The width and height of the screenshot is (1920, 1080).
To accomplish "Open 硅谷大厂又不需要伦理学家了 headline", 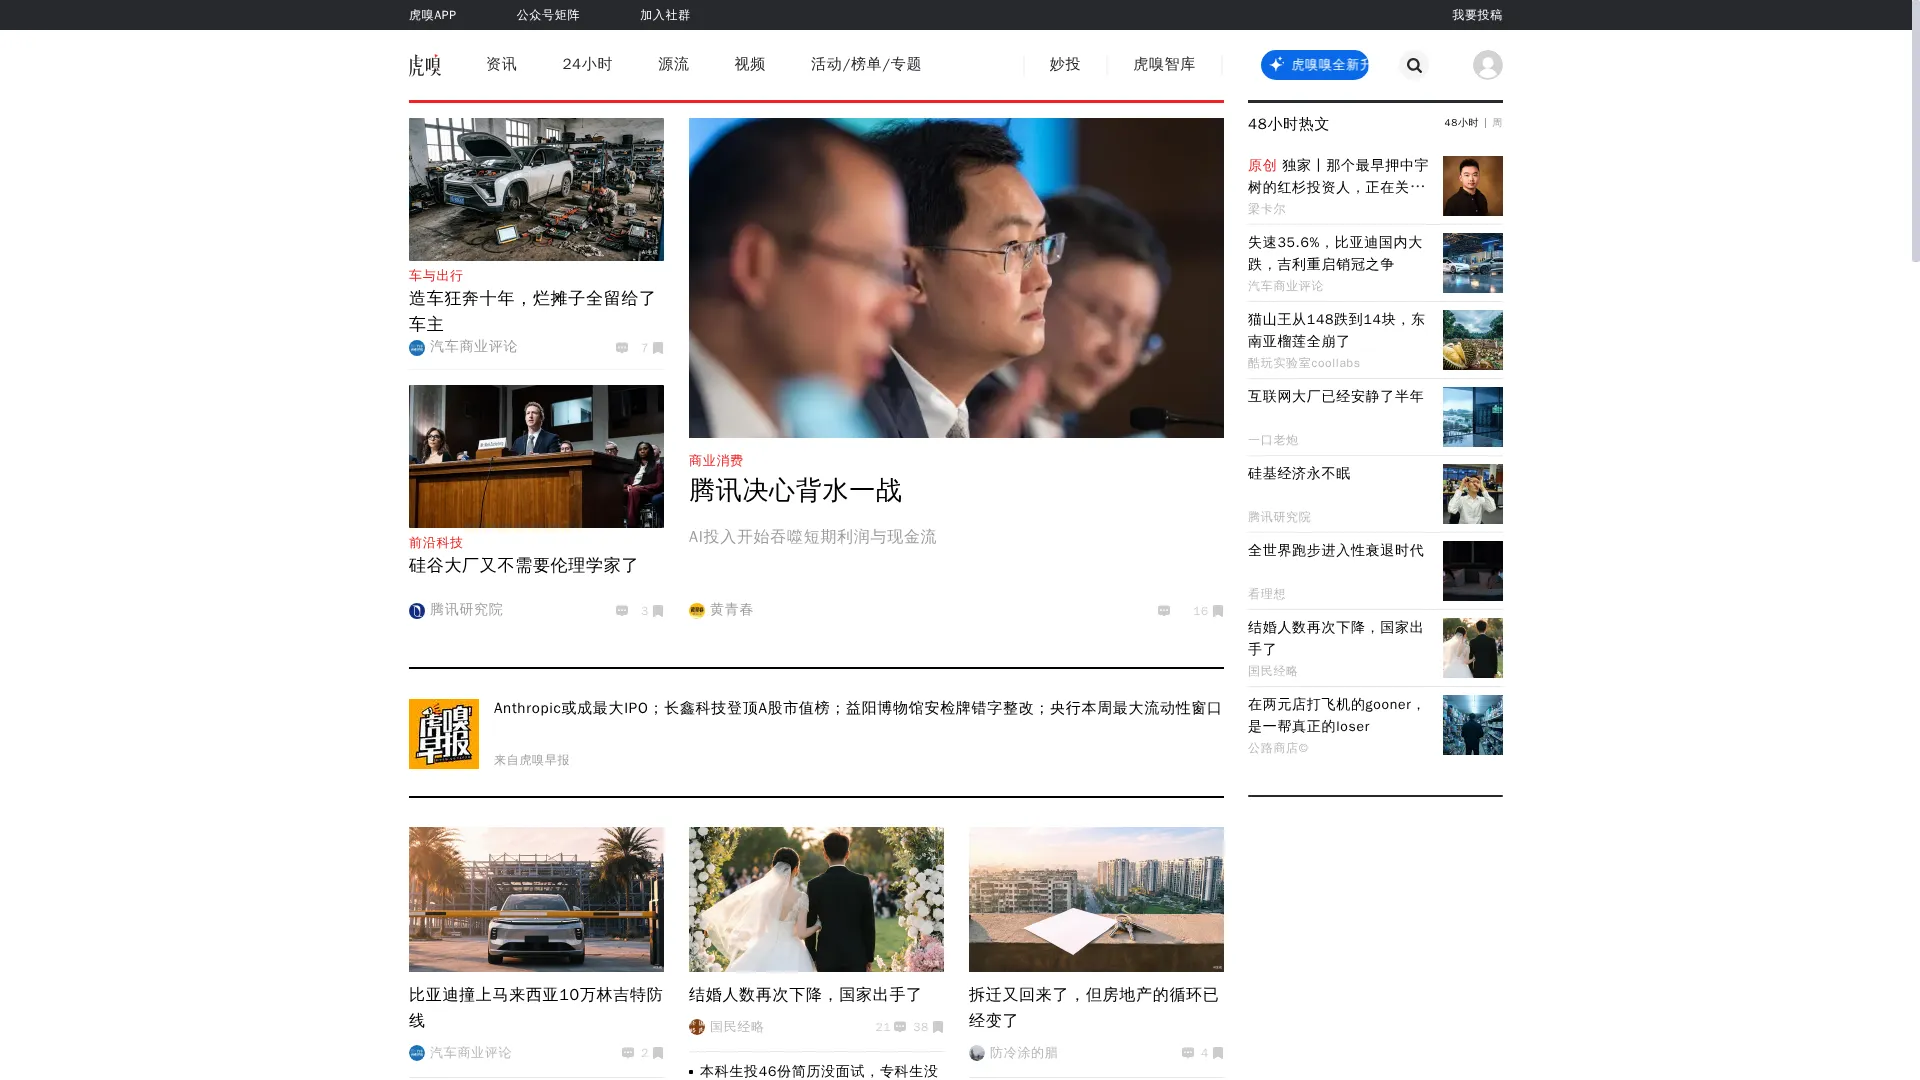I will pos(523,566).
